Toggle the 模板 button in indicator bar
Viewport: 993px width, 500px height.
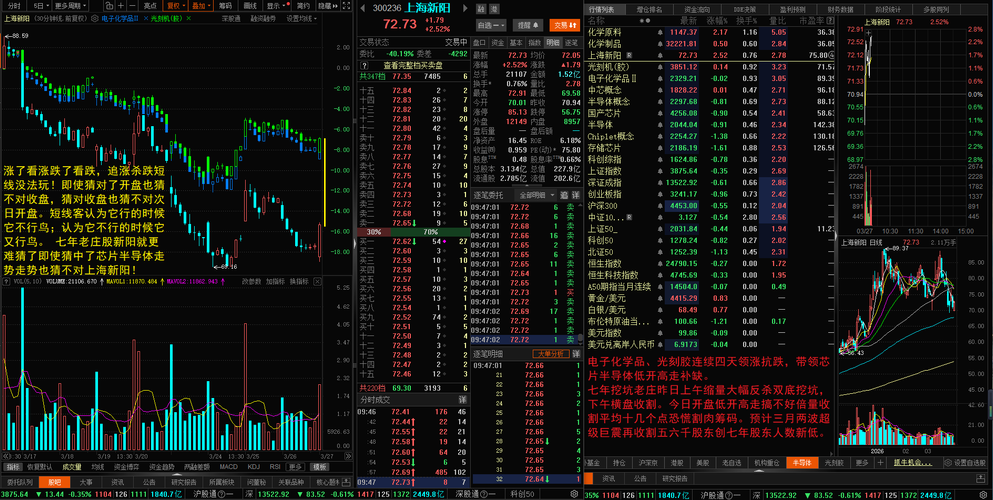[319, 467]
